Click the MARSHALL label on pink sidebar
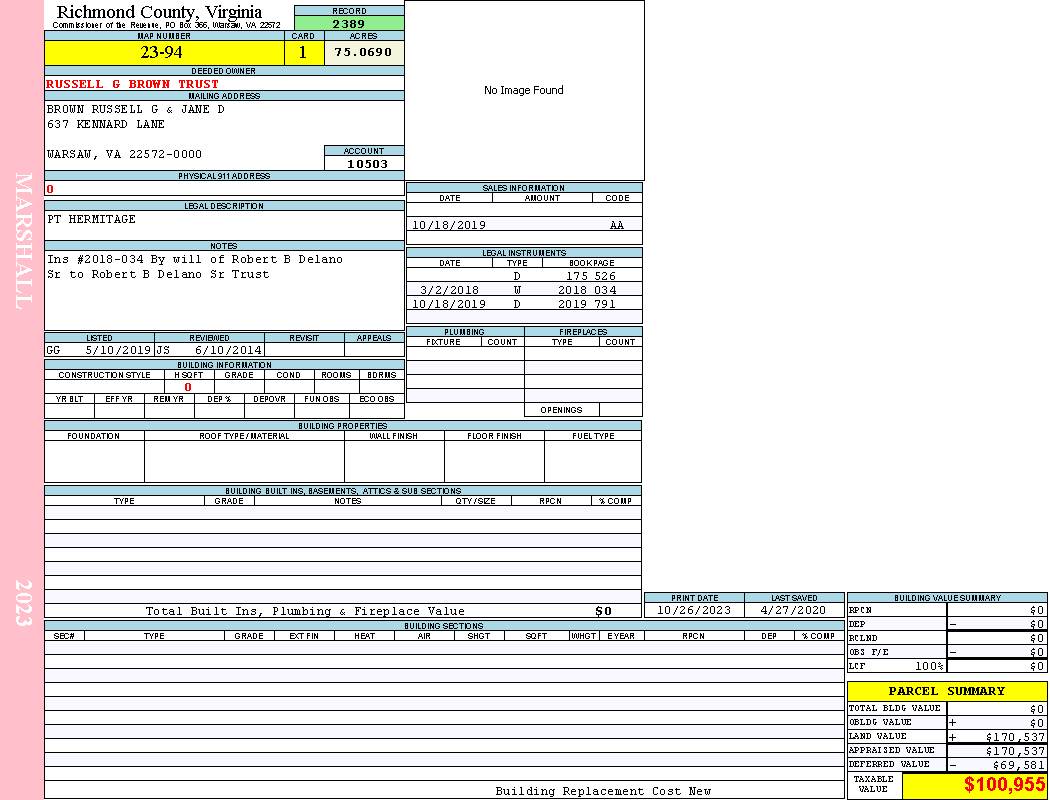1050x800 pixels. 24,240
